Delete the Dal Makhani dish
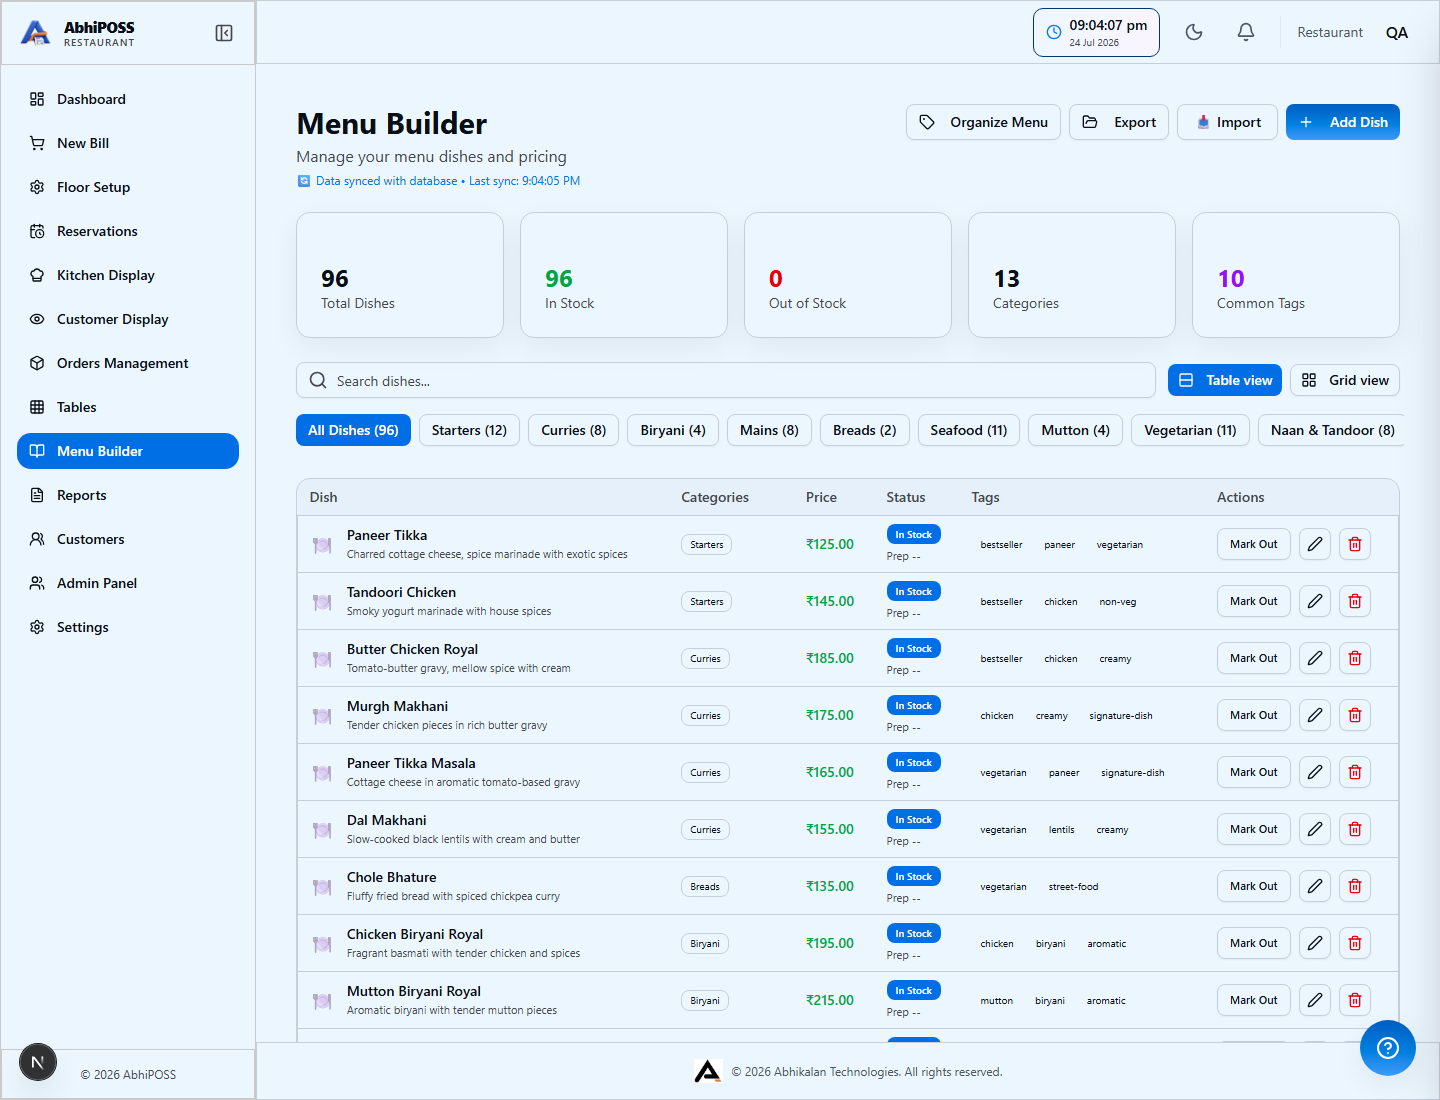1440x1100 pixels. pyautogui.click(x=1355, y=829)
